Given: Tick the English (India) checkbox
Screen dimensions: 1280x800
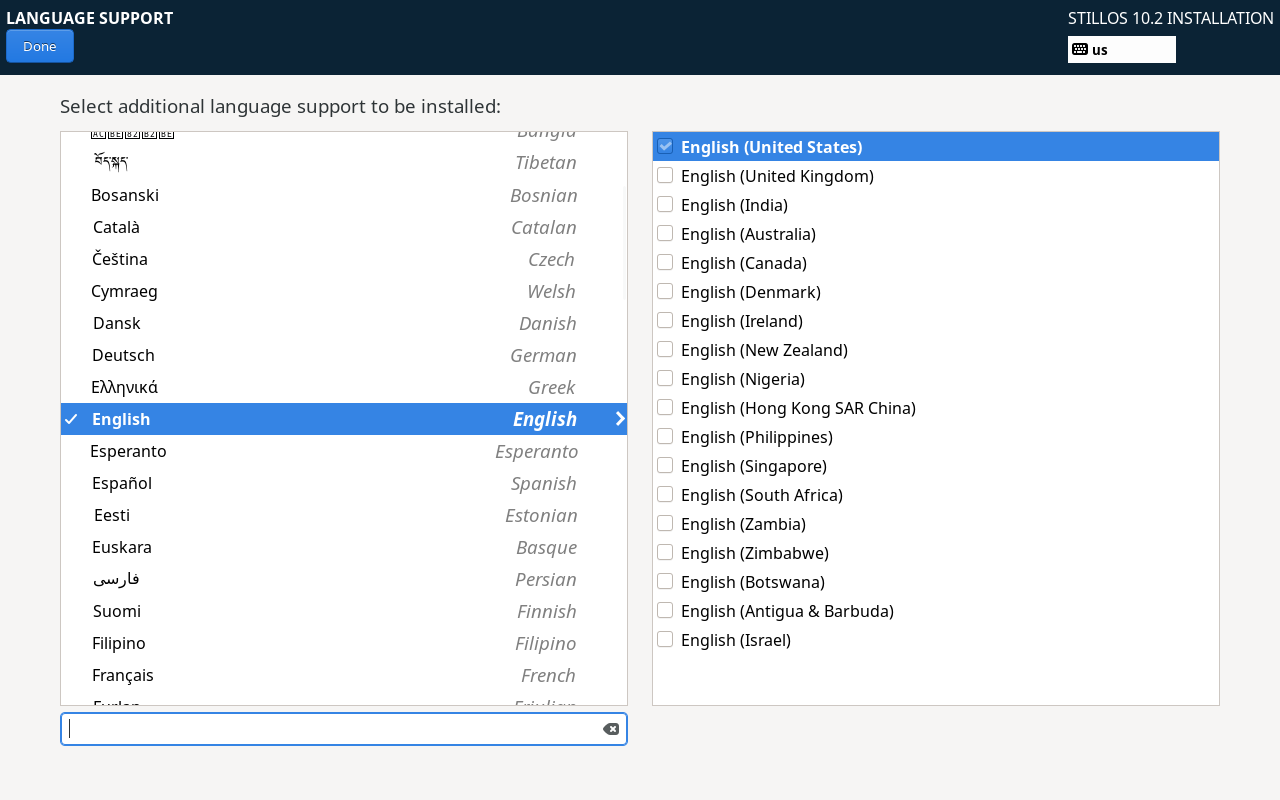Looking at the screenshot, I should tap(665, 204).
